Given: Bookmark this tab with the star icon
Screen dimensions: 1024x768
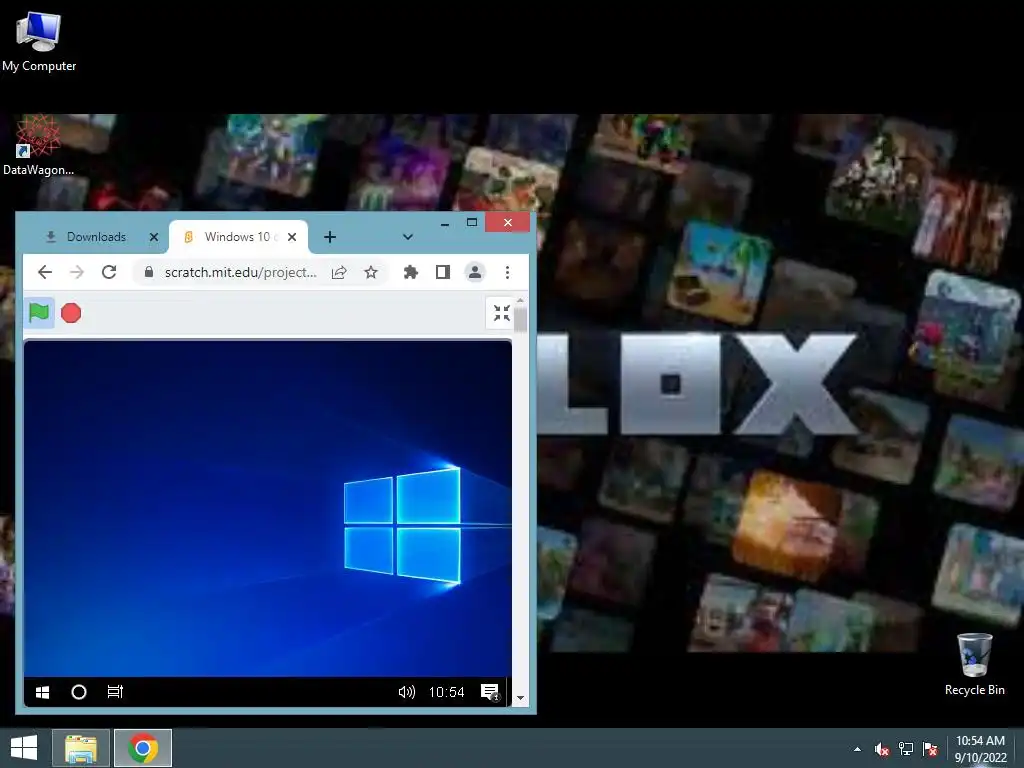Looking at the screenshot, I should point(371,272).
